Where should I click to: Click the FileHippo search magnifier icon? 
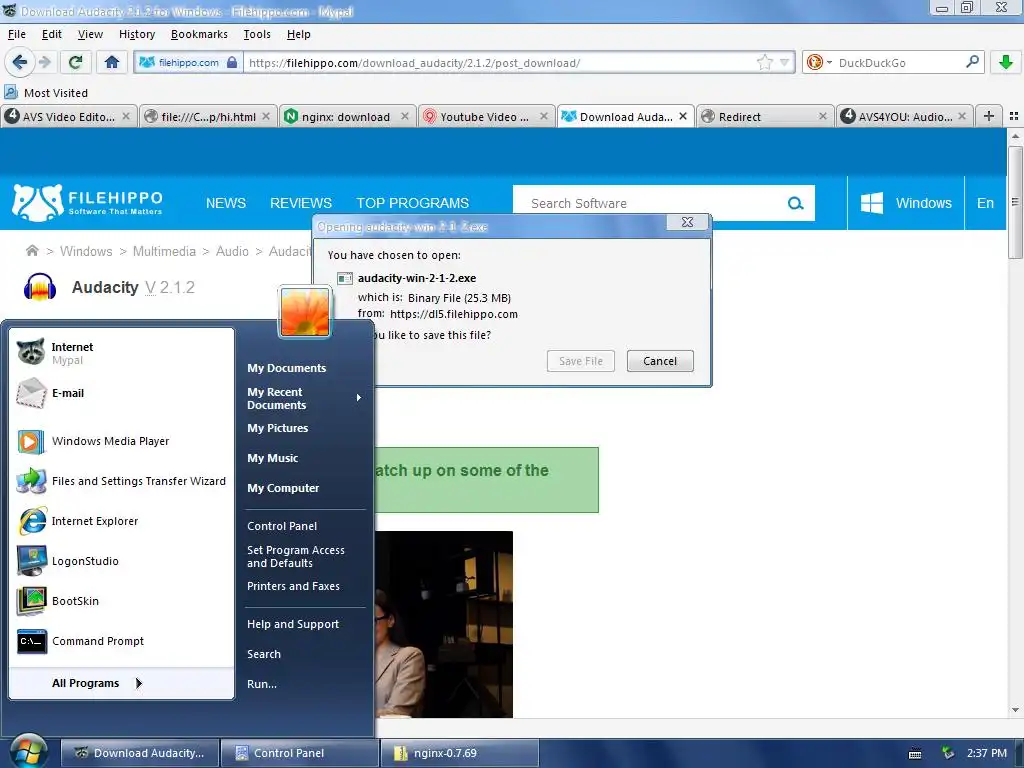(795, 203)
